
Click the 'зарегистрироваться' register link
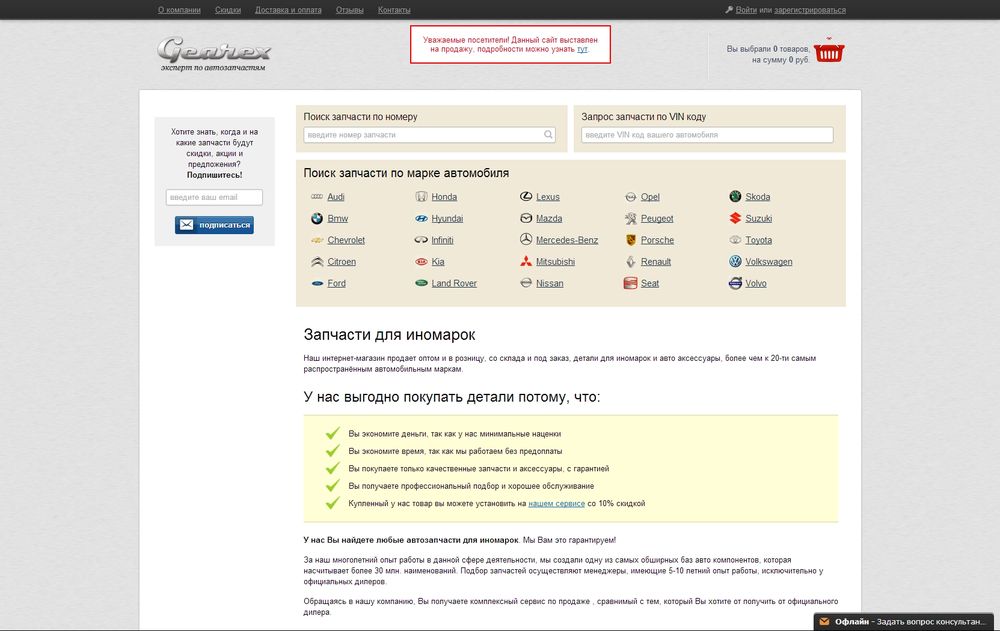[810, 10]
